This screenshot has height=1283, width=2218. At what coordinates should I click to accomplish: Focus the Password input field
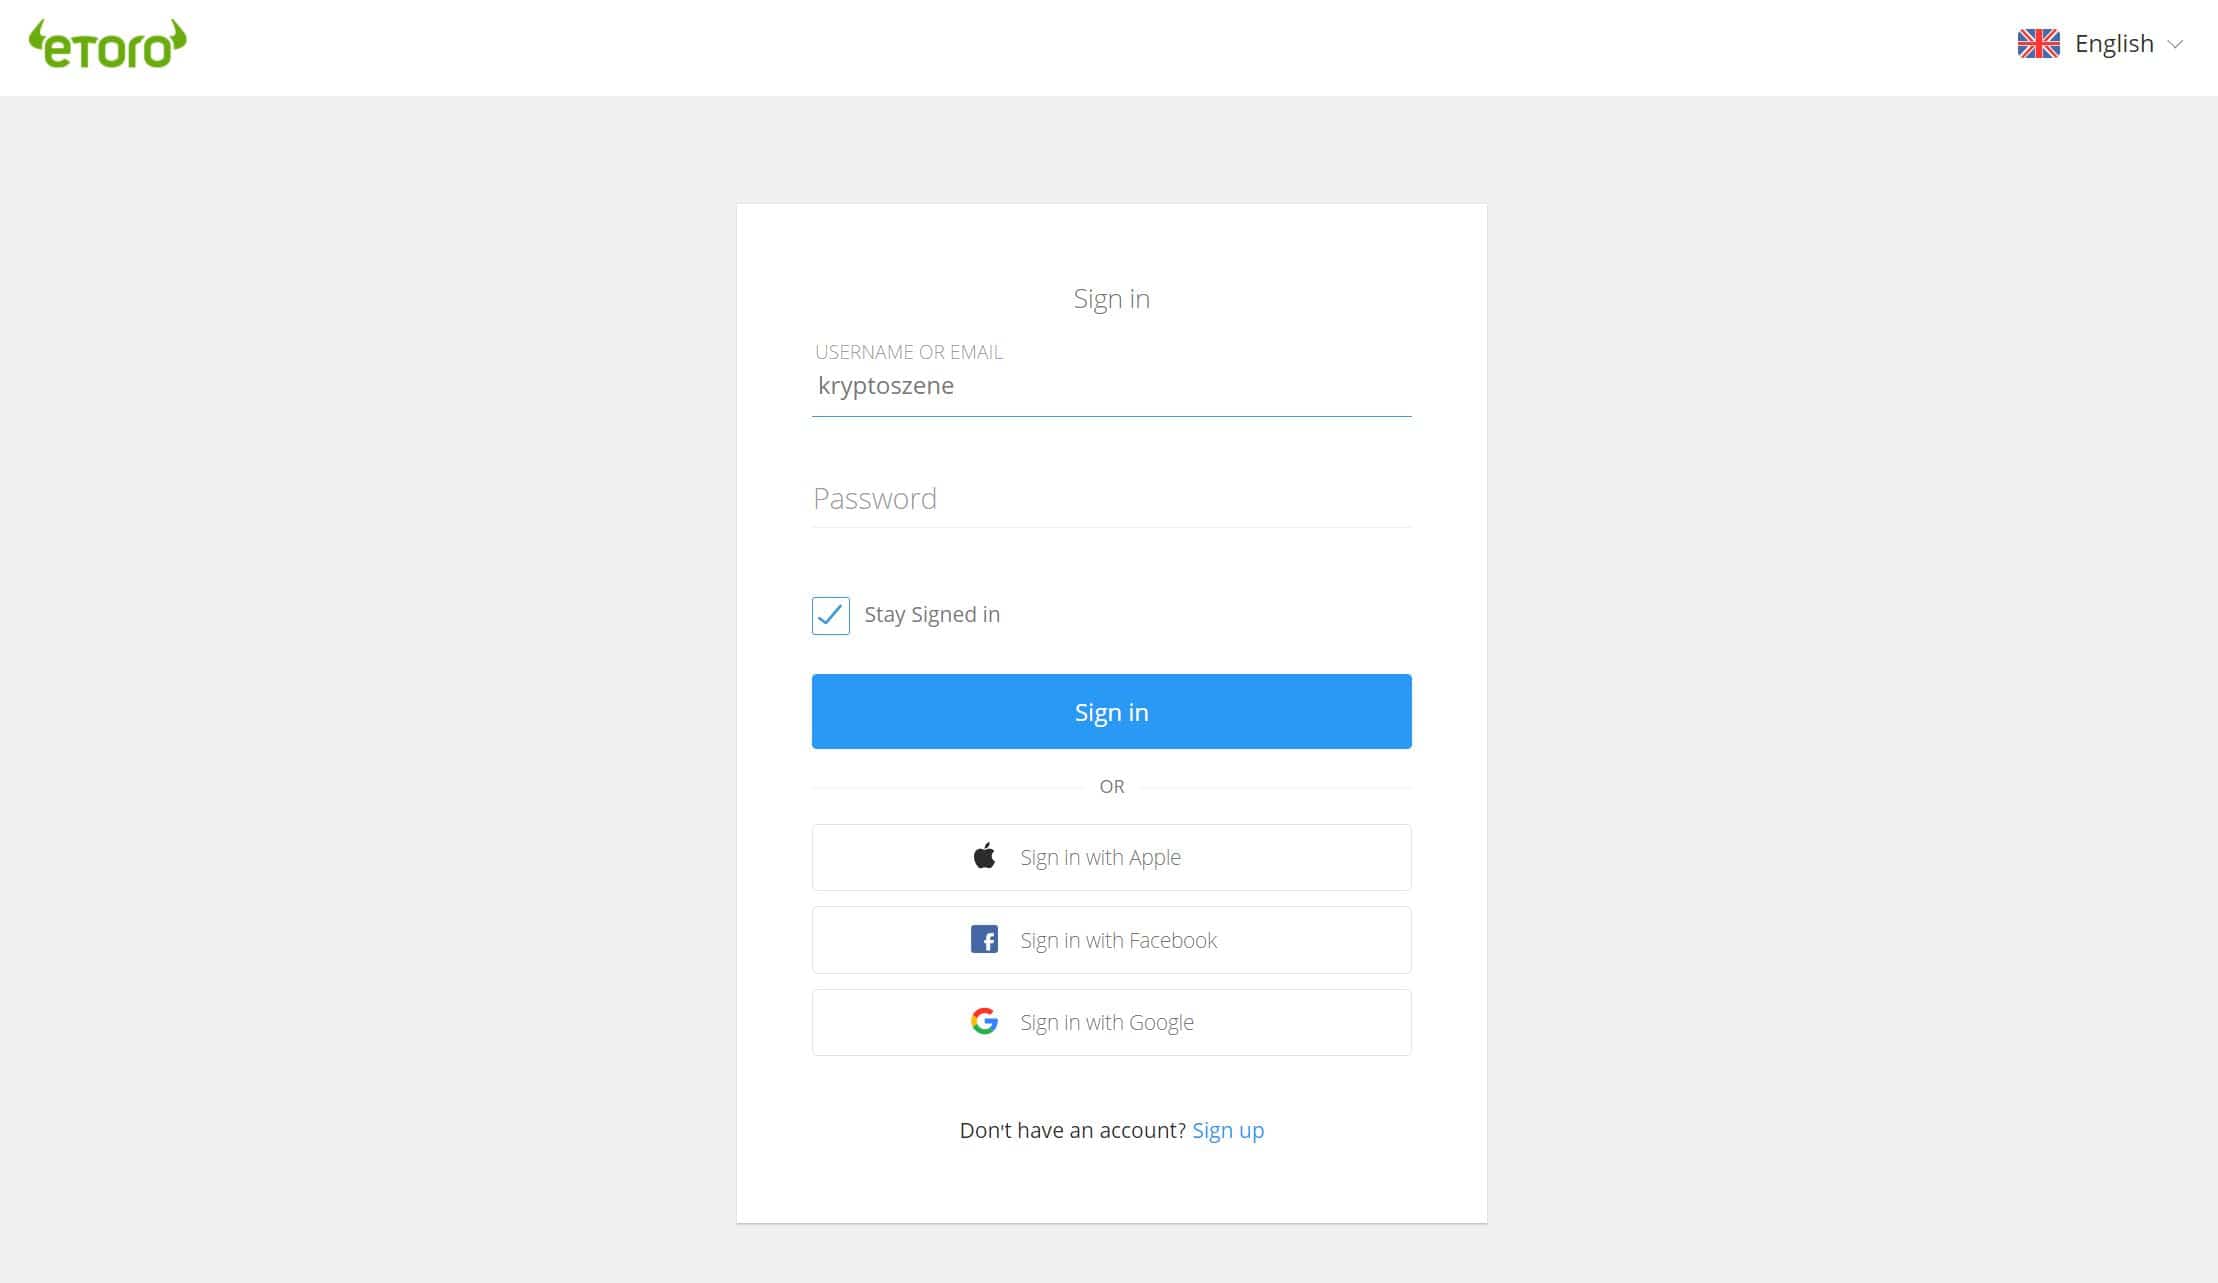point(1111,498)
